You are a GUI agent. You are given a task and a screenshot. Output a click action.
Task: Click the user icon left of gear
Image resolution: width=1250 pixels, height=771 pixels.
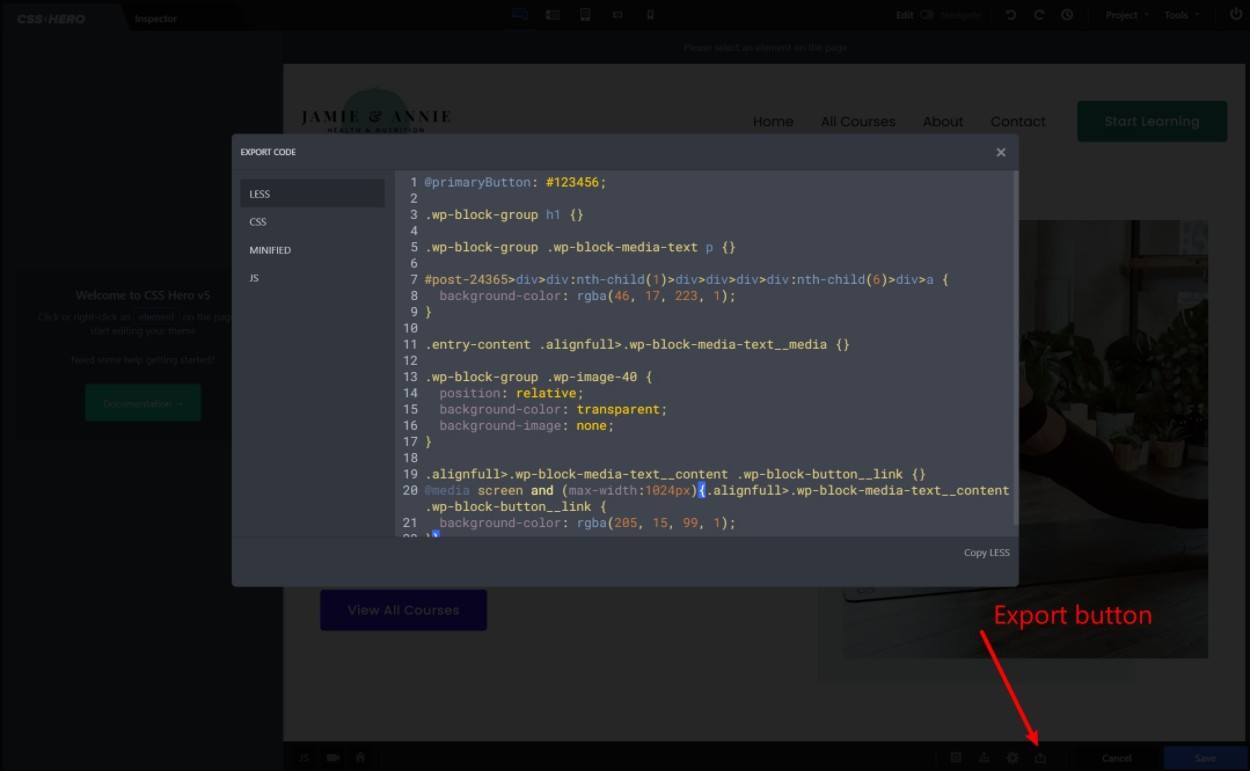pyautogui.click(x=984, y=758)
